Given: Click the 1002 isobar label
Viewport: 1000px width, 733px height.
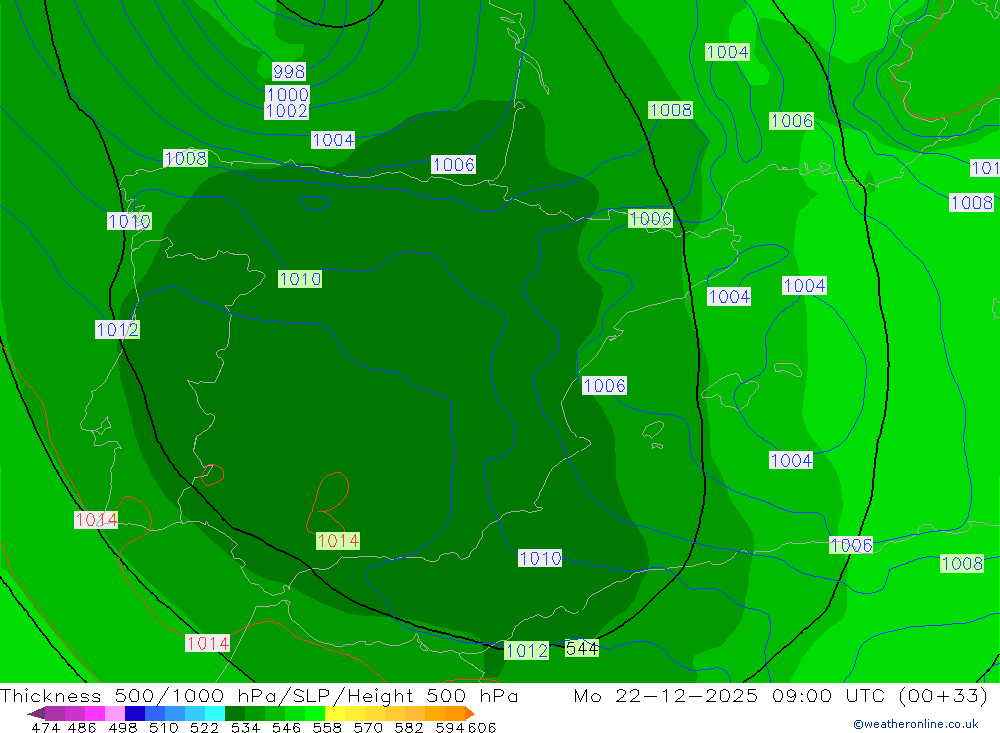Looking at the screenshot, I should pyautogui.click(x=286, y=110).
